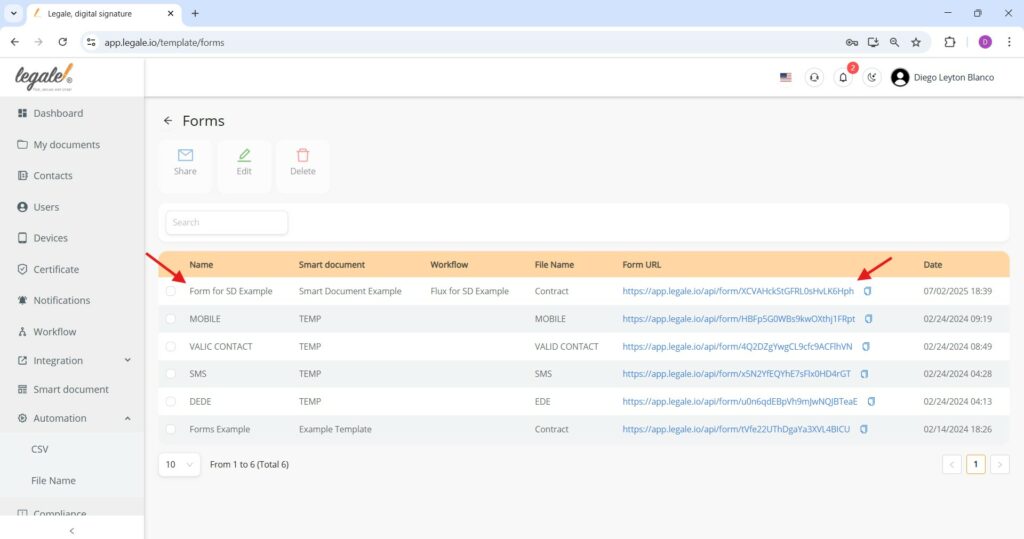1024x539 pixels.
Task: Open the notifications bell
Action: pos(843,77)
